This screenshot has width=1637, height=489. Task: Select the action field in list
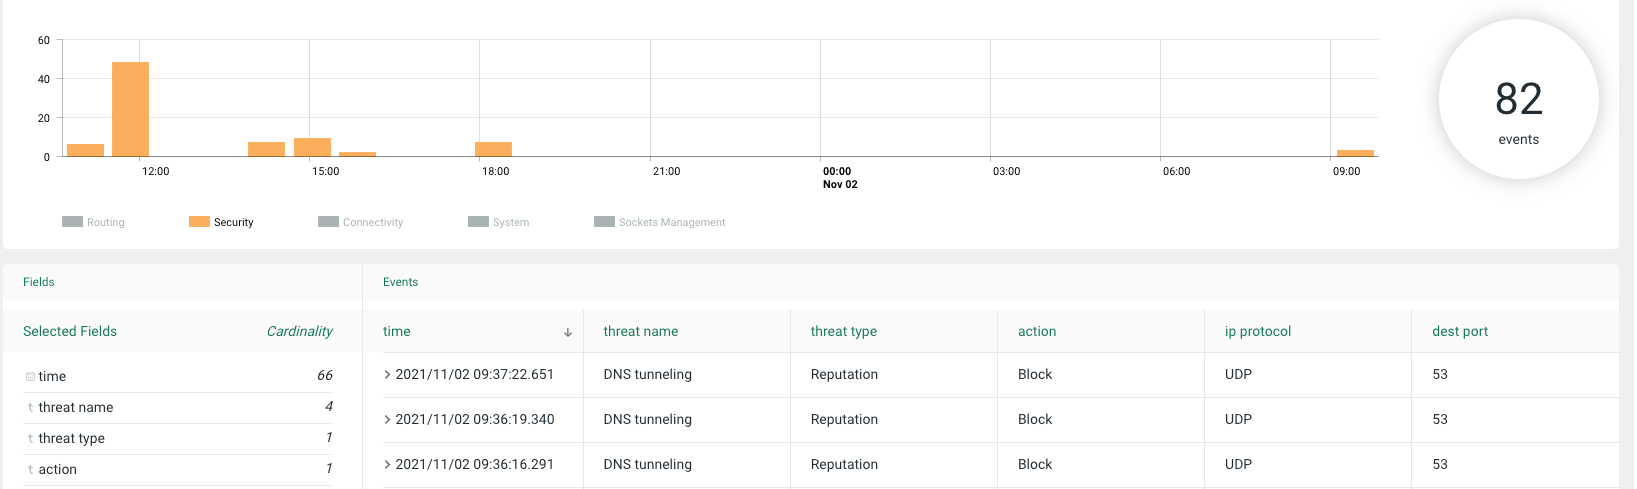point(178,469)
